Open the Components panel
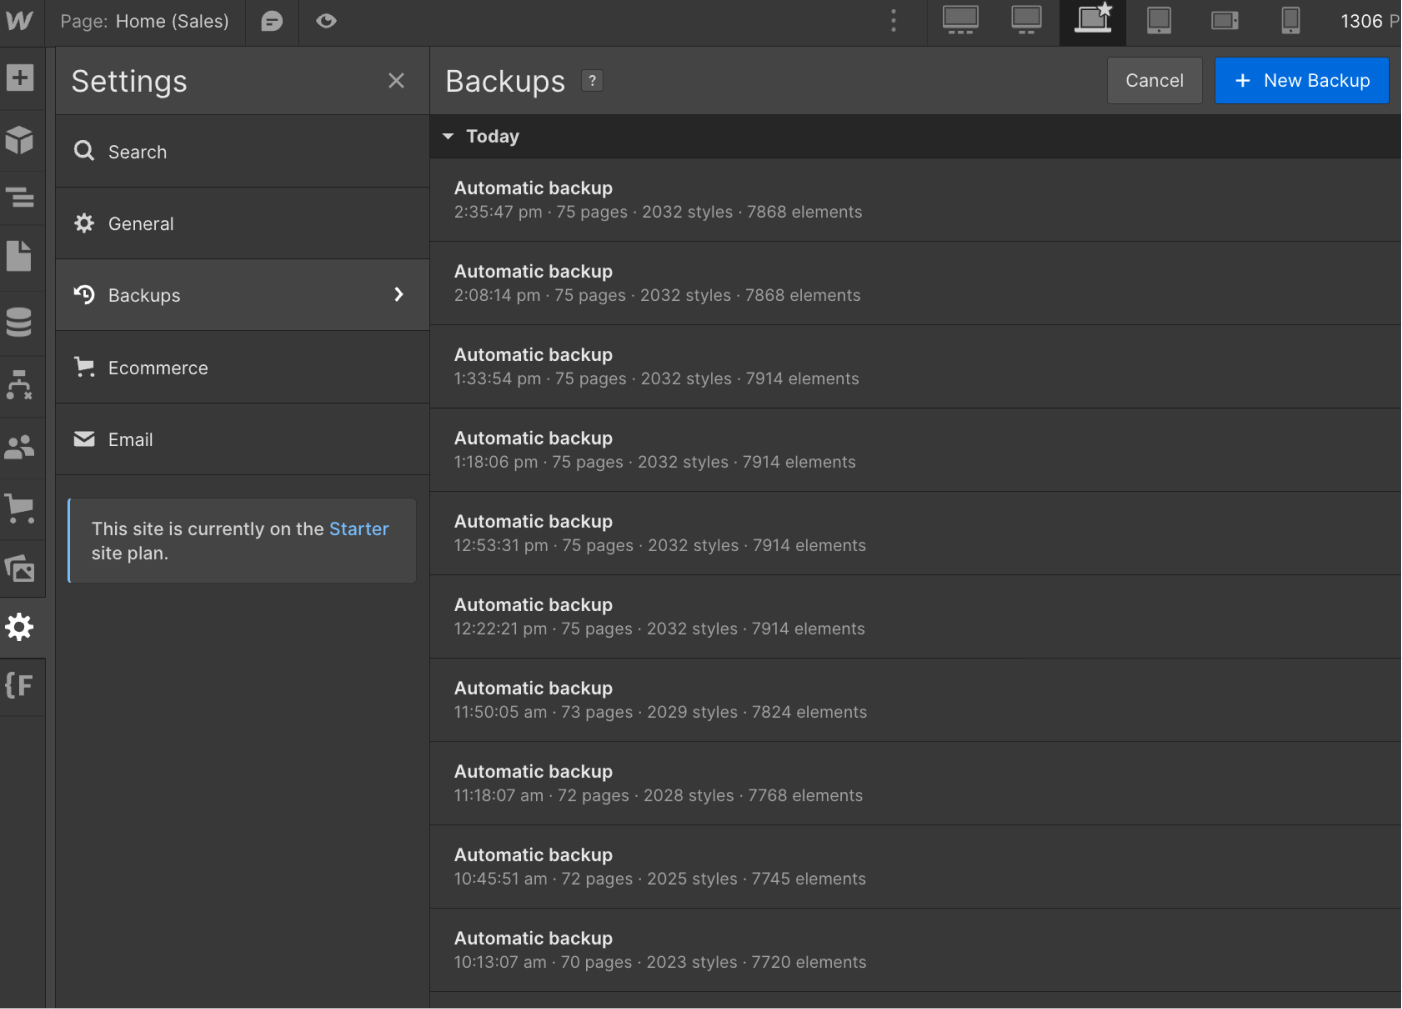 click(x=21, y=140)
